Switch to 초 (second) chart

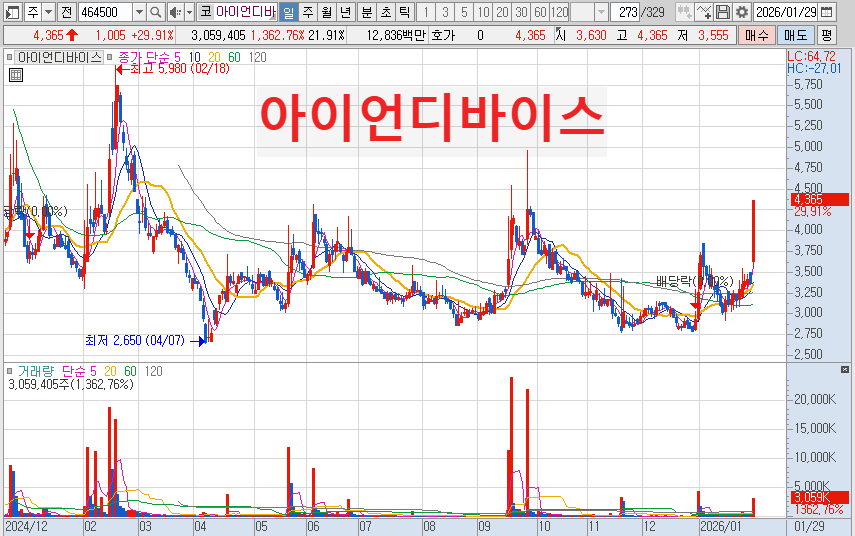click(x=386, y=11)
